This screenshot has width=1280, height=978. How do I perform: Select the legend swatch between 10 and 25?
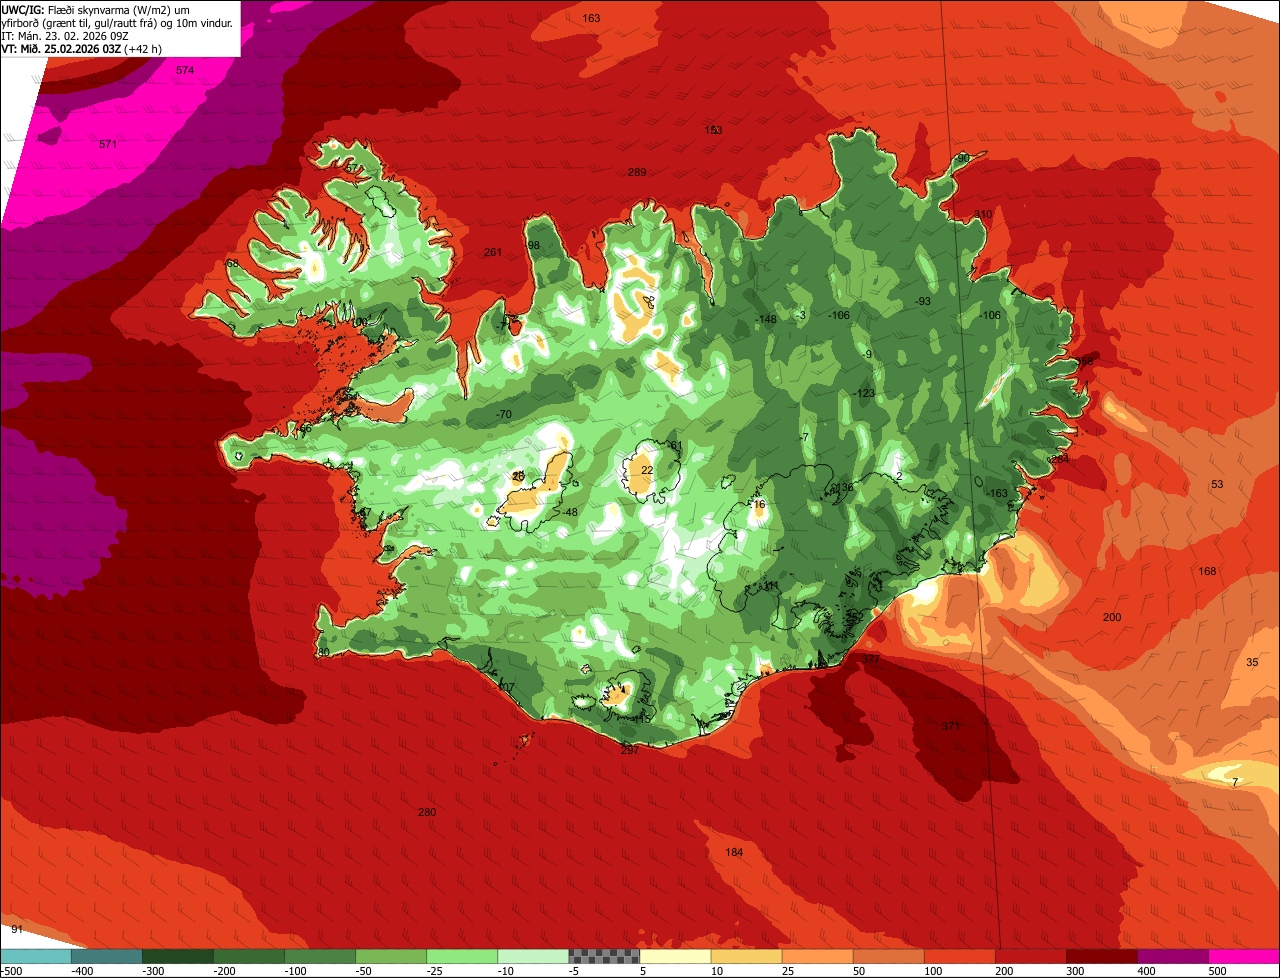746,956
